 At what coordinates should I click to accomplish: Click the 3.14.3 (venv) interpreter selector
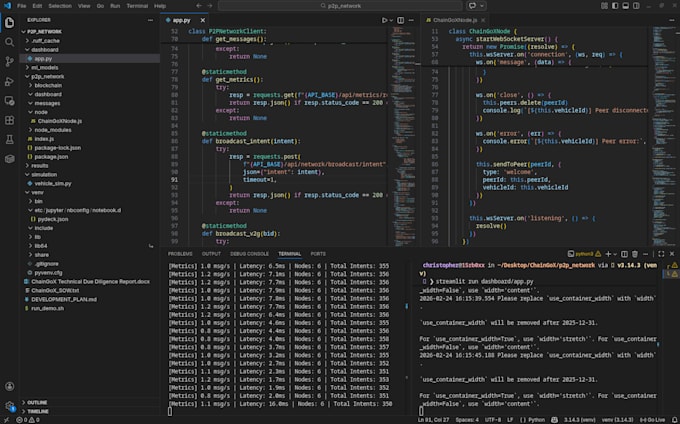point(579,420)
